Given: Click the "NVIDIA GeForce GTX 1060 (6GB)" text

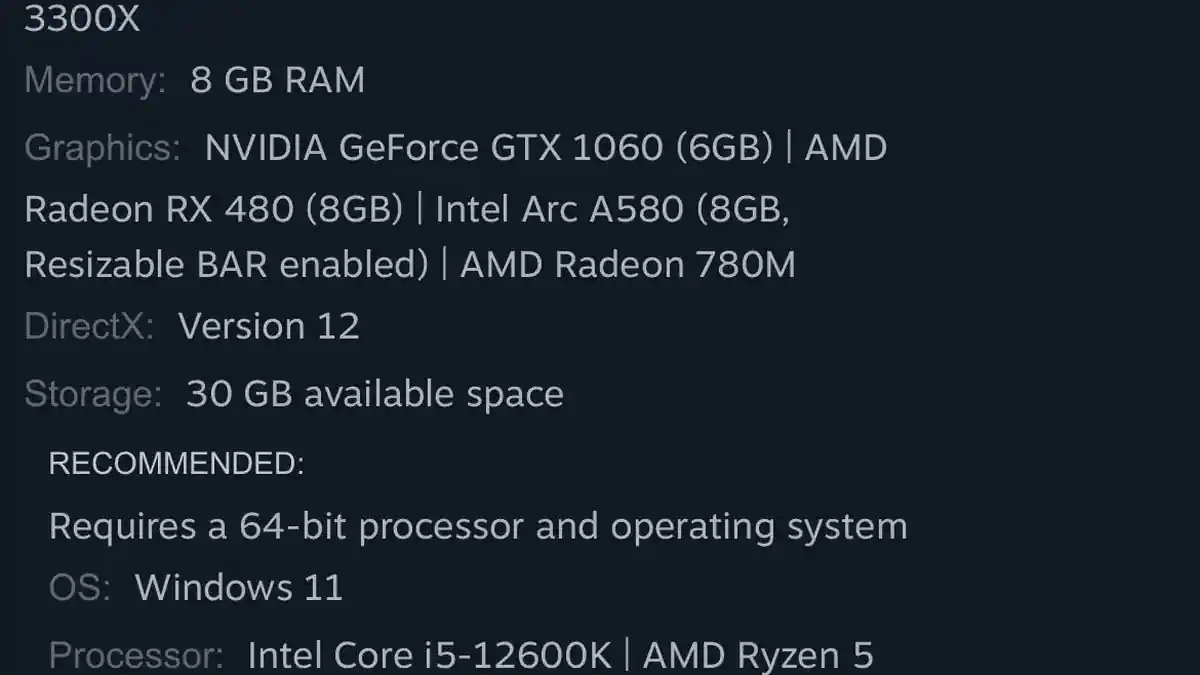Looking at the screenshot, I should (x=489, y=148).
